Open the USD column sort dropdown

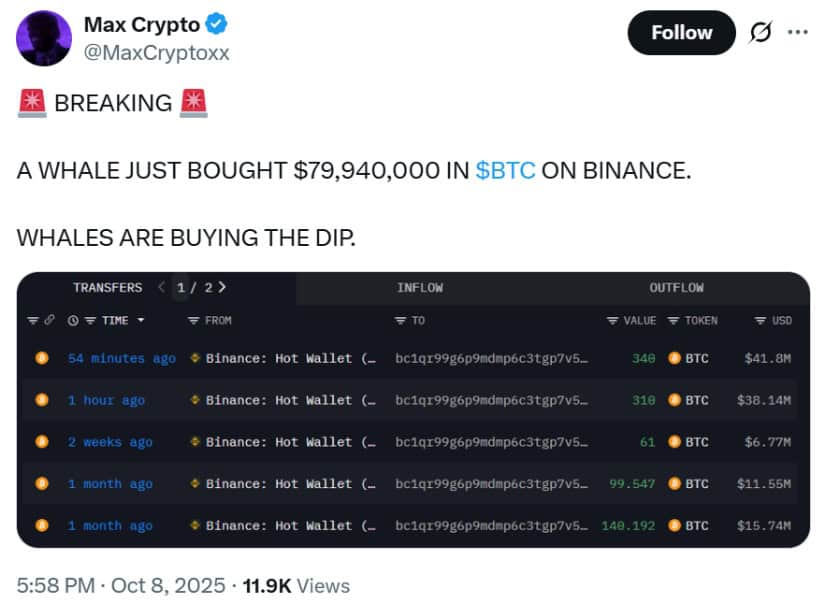point(762,321)
